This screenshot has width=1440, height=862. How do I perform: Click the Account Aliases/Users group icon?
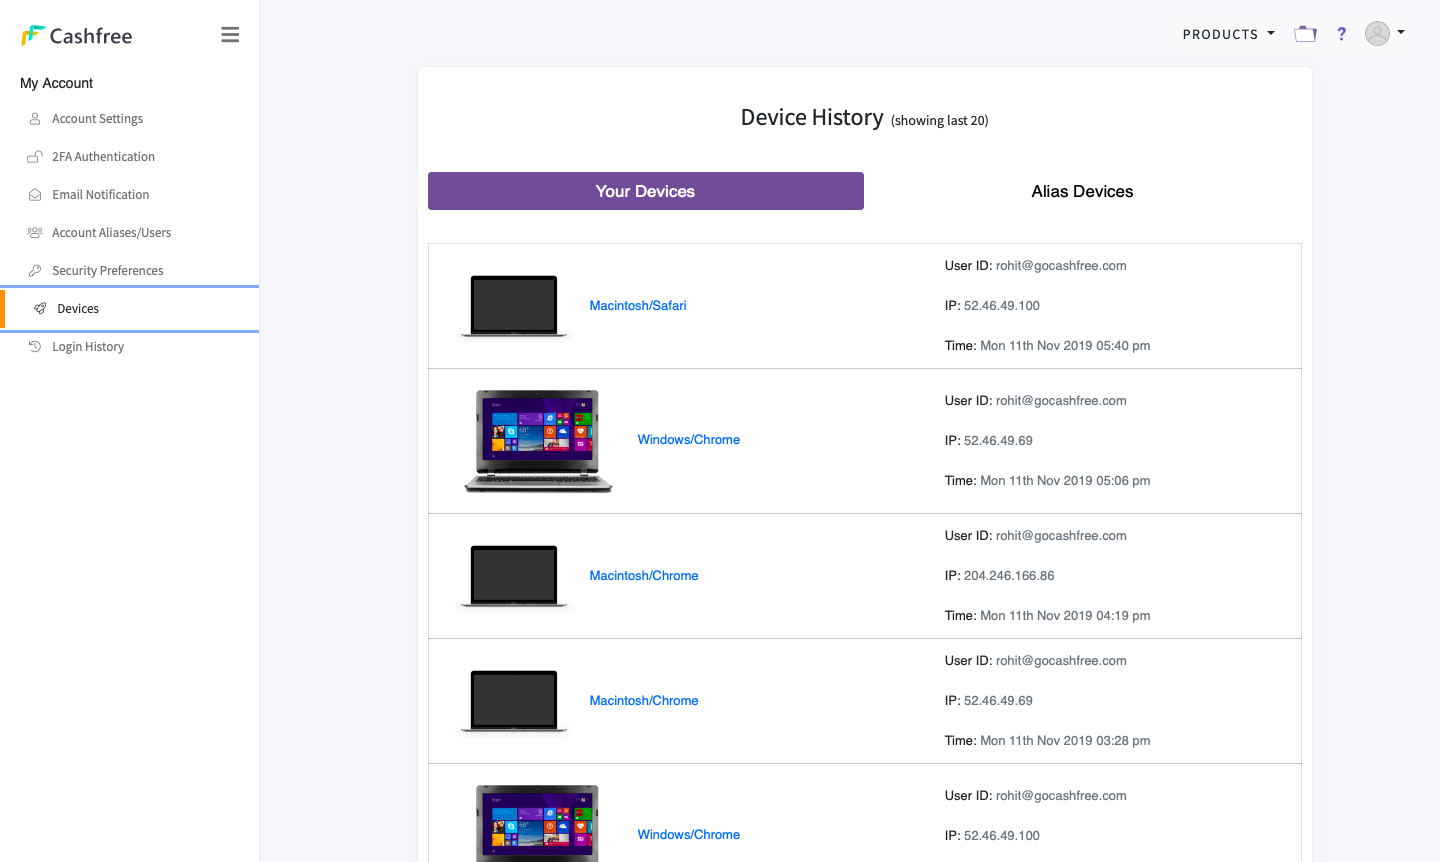tap(35, 233)
